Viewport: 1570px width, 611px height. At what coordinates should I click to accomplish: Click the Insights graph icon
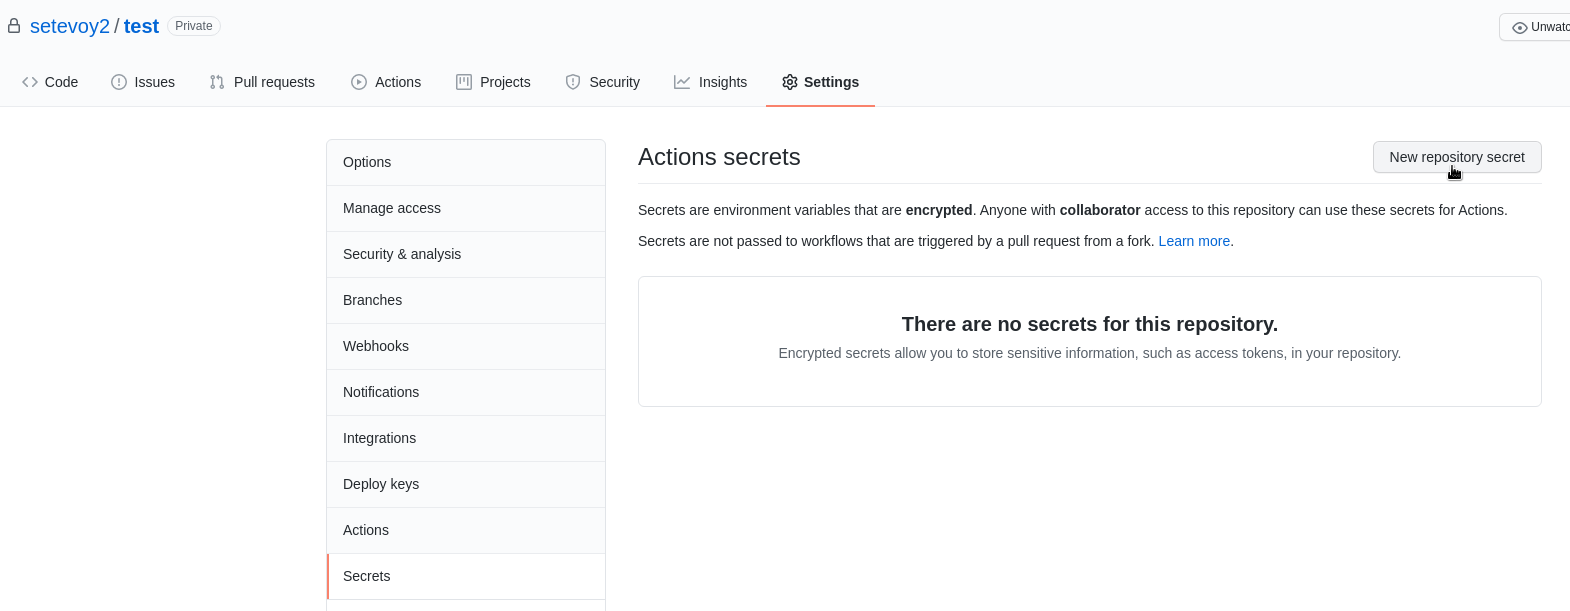[x=682, y=82]
